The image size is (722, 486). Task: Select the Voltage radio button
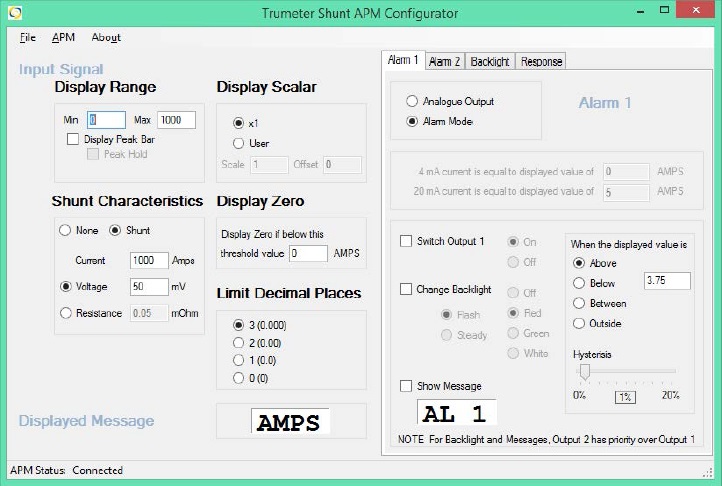pos(66,287)
